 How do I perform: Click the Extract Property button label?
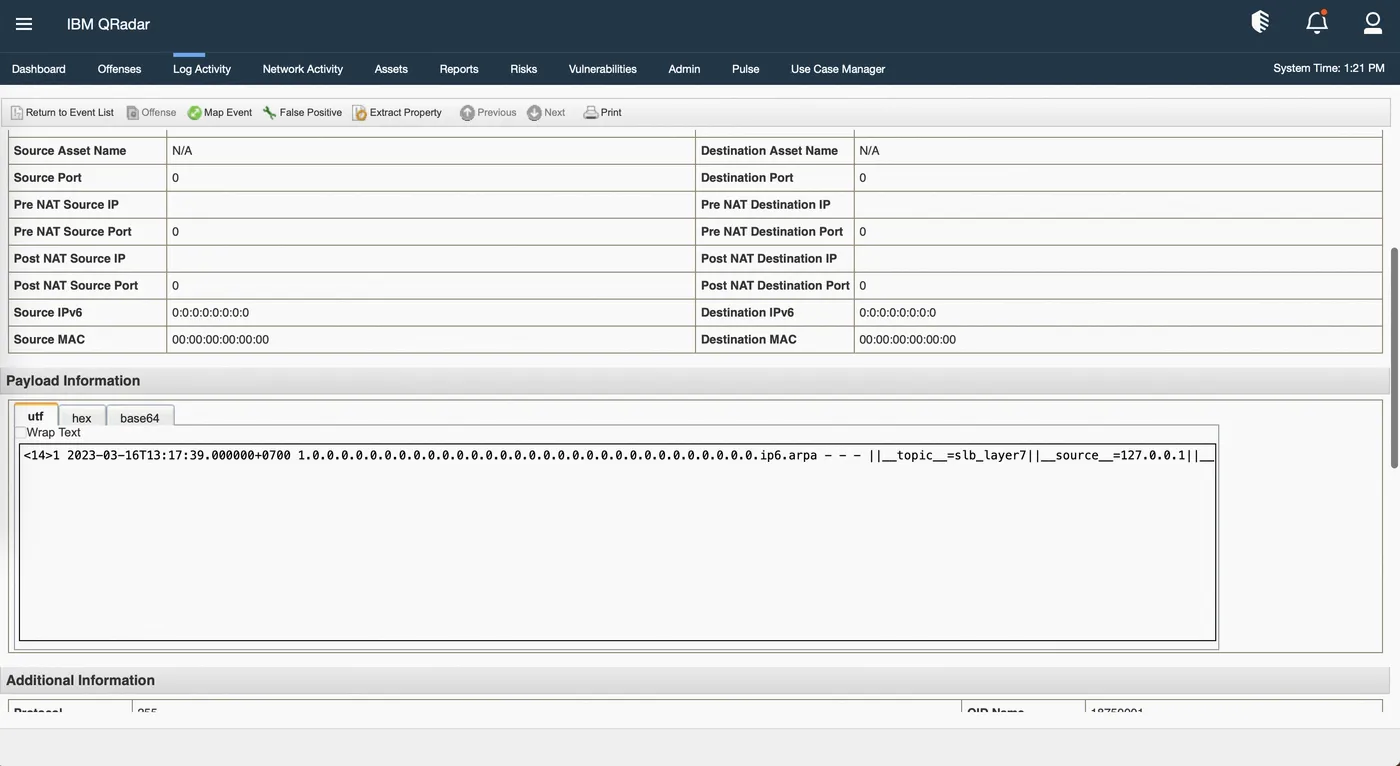pos(406,113)
